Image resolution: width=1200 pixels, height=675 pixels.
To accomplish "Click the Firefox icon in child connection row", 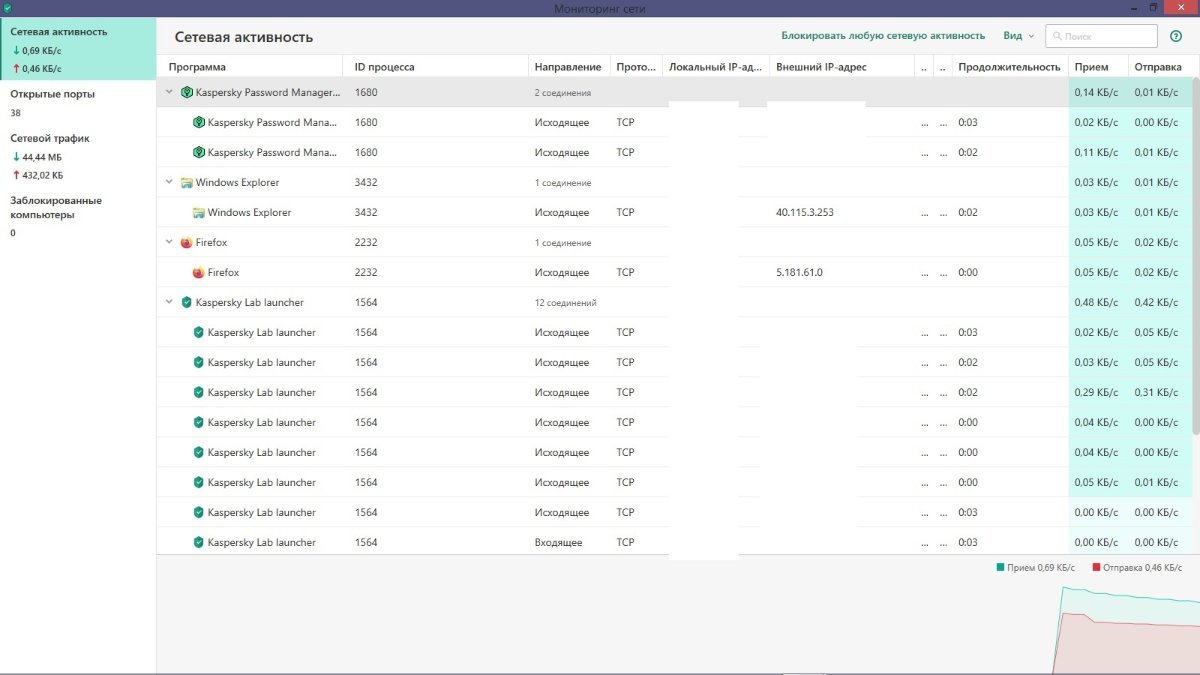I will tap(198, 272).
